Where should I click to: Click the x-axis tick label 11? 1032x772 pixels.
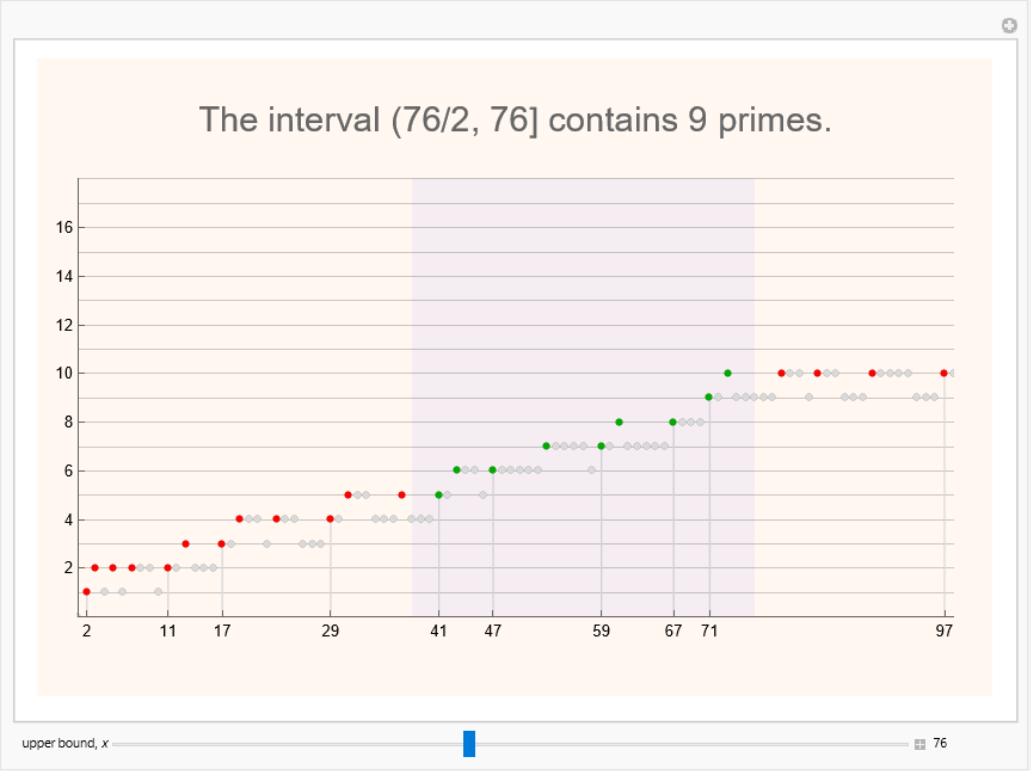point(168,632)
